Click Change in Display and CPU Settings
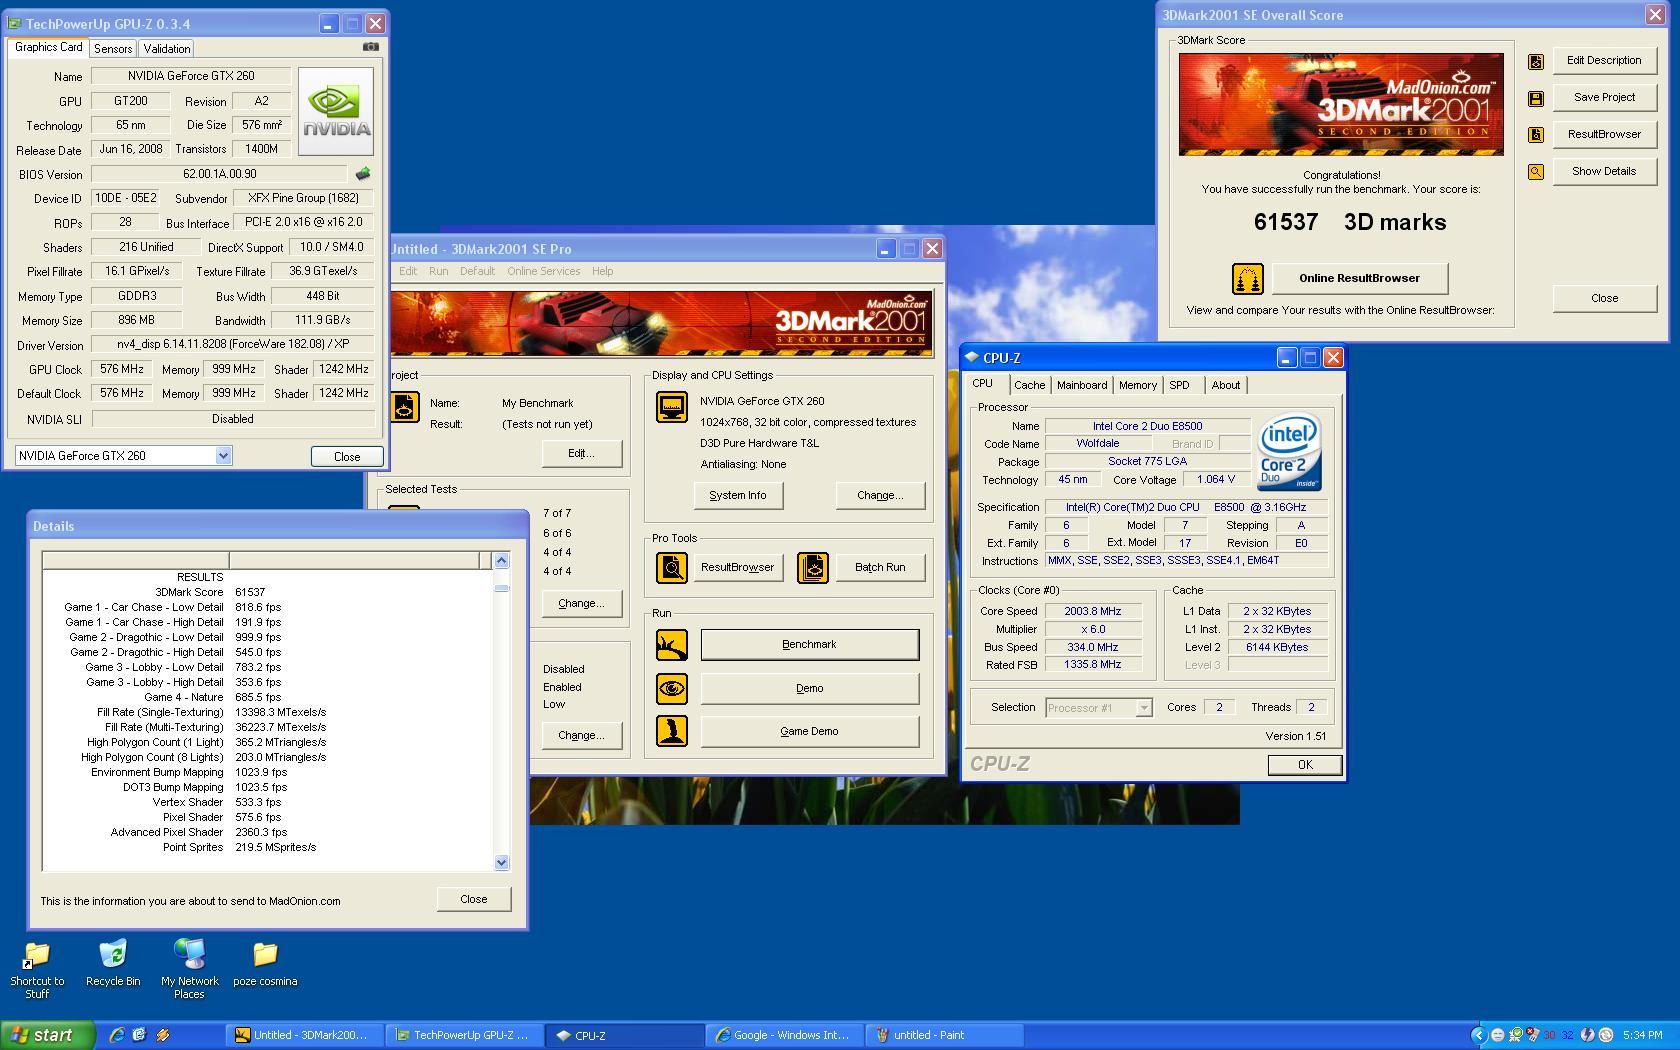This screenshot has height=1050, width=1680. coord(880,496)
